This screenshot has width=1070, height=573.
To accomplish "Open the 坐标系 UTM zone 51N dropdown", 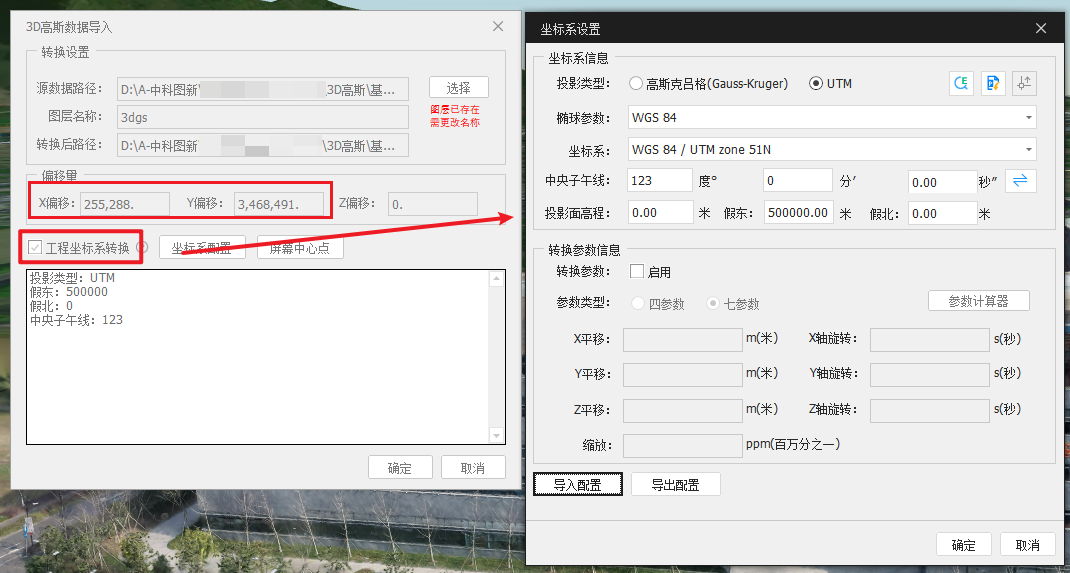I will (x=1029, y=150).
